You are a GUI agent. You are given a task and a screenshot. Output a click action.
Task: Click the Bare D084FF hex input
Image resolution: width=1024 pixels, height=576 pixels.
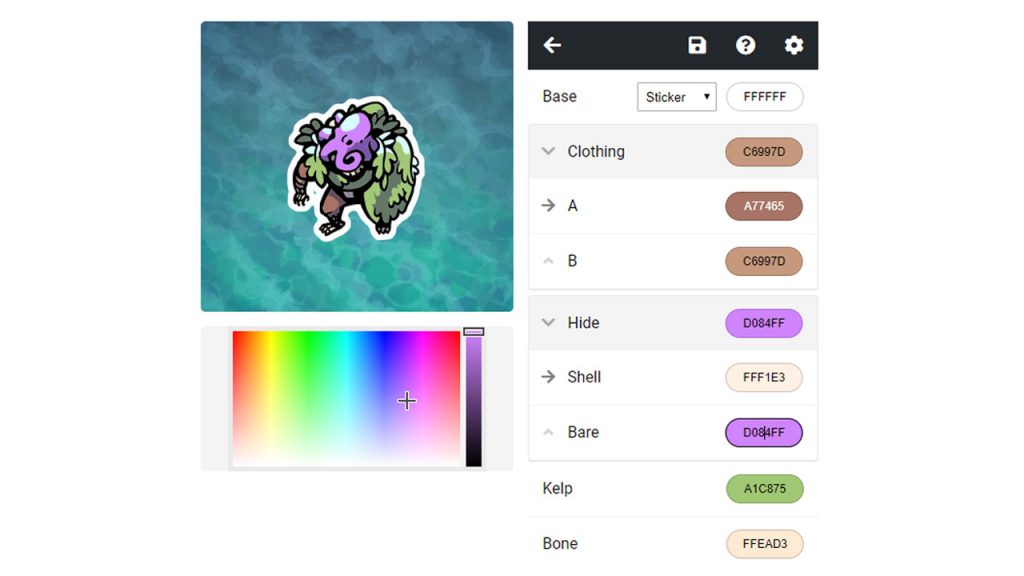coord(763,432)
